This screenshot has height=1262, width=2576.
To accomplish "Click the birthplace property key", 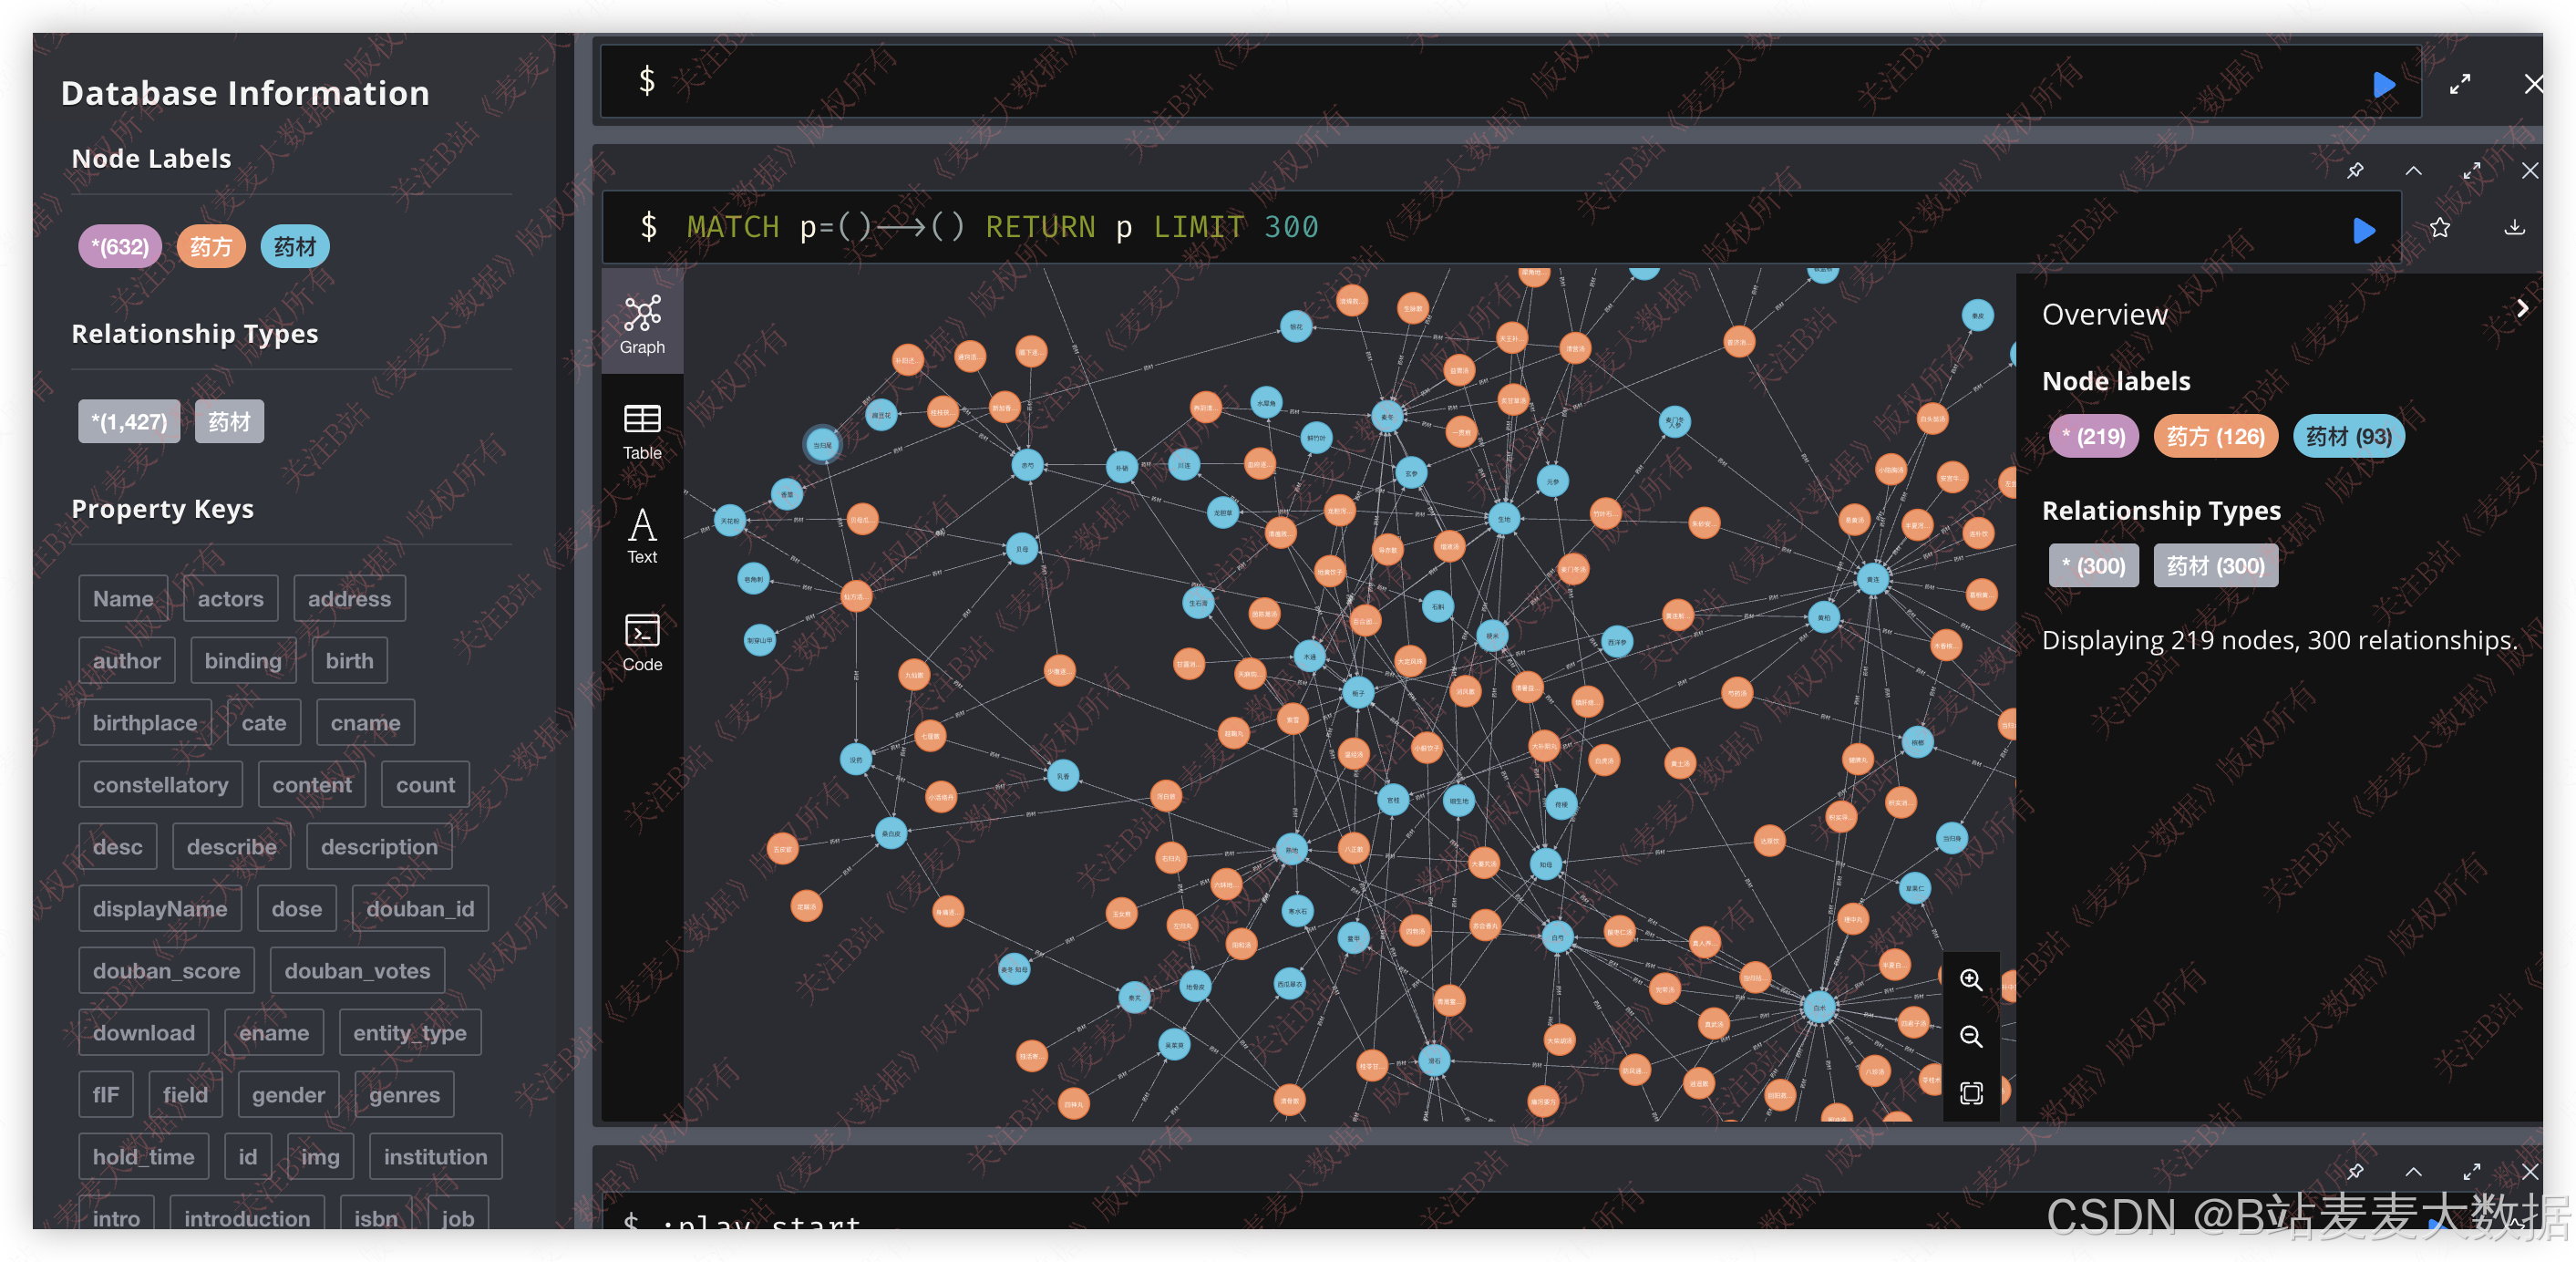I will 145,722.
